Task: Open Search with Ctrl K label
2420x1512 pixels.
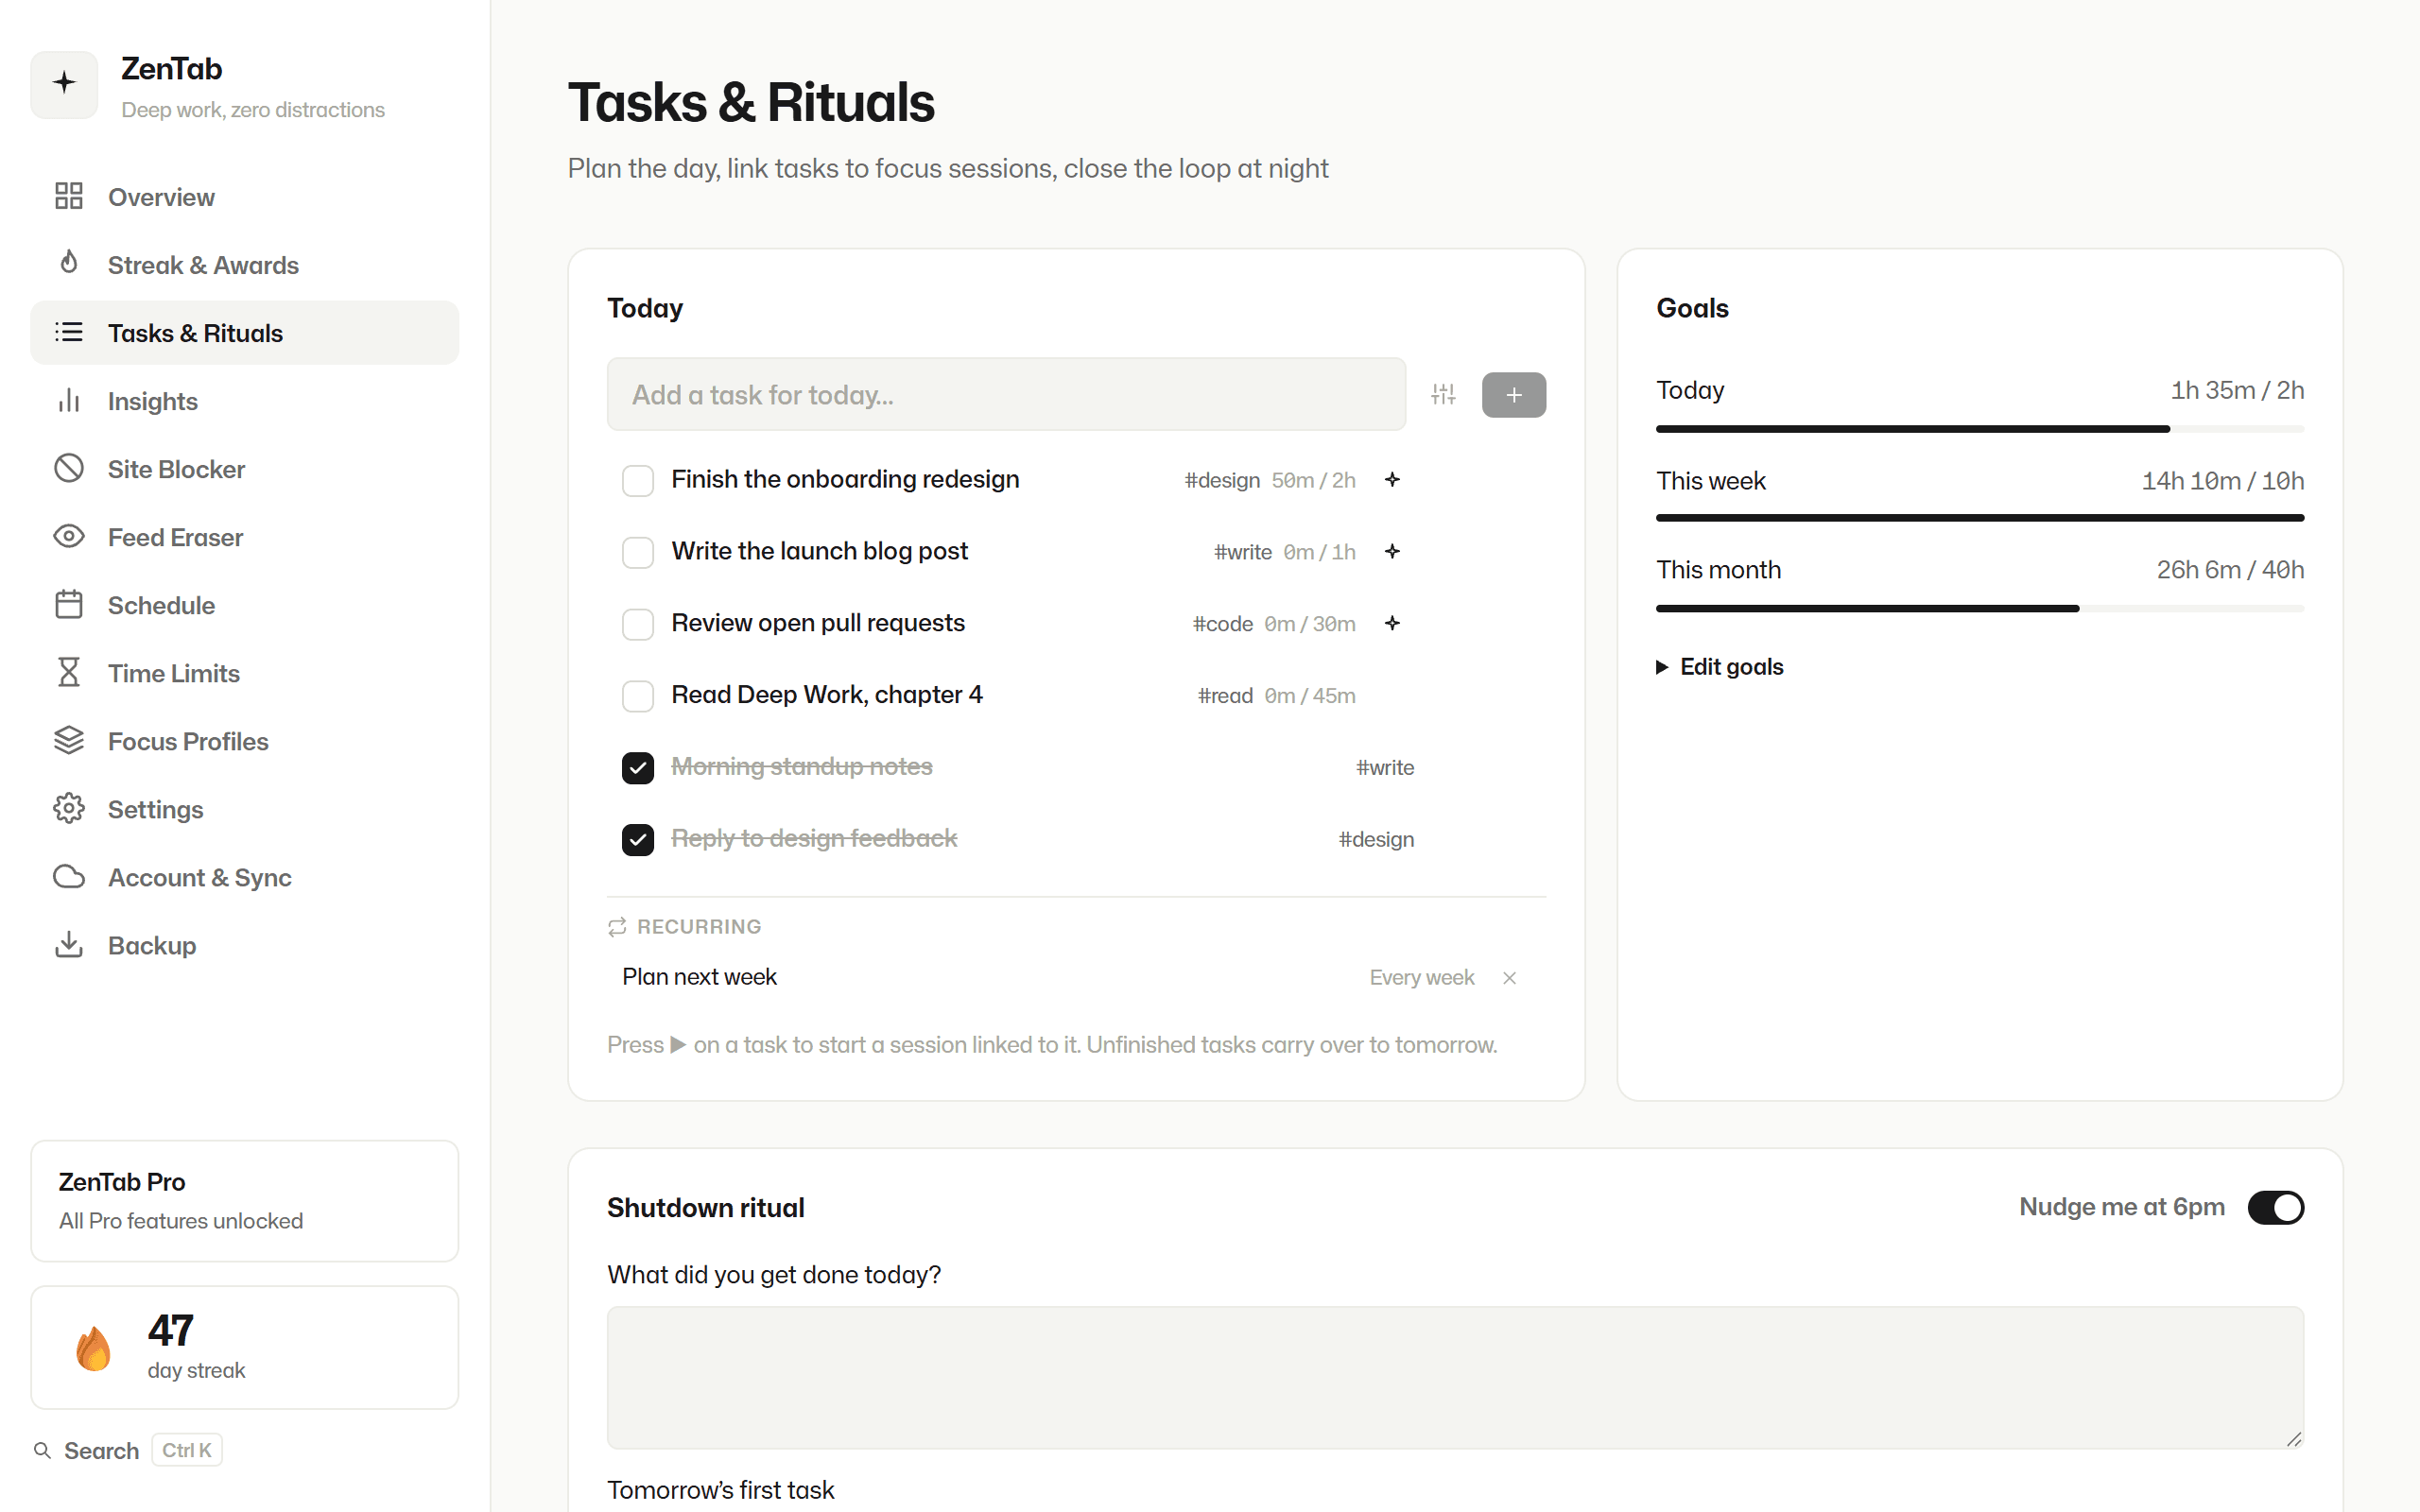Action: point(127,1450)
